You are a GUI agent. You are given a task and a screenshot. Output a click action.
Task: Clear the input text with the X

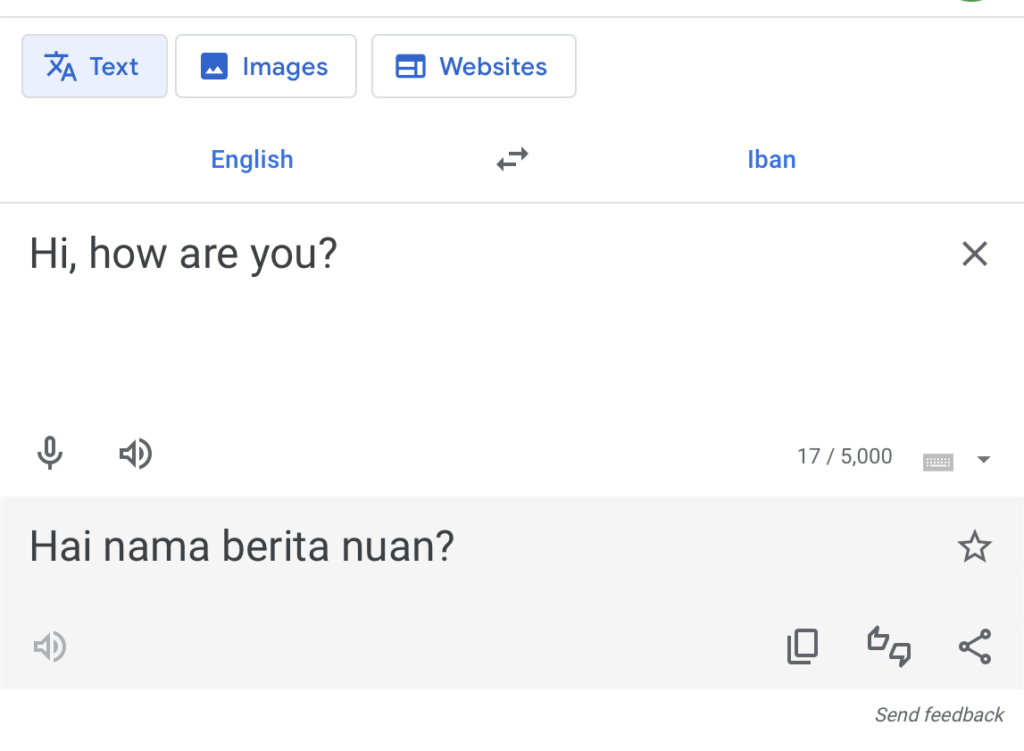[x=974, y=254]
